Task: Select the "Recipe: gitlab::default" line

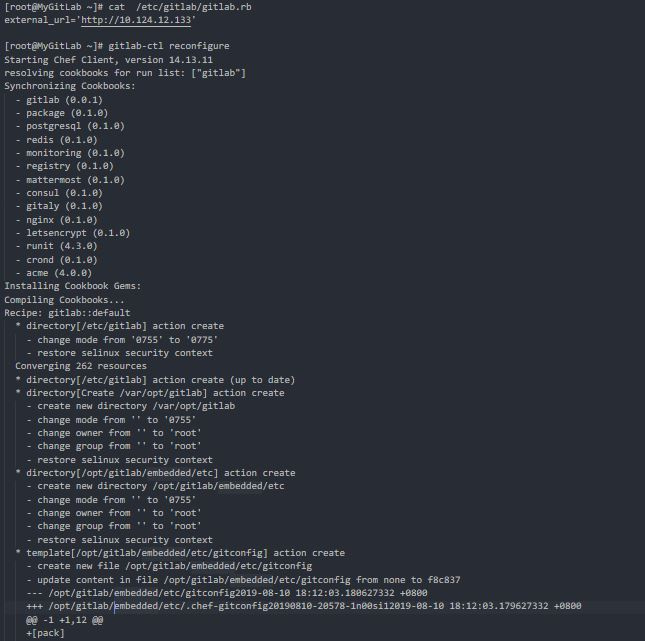Action: pos(67,313)
